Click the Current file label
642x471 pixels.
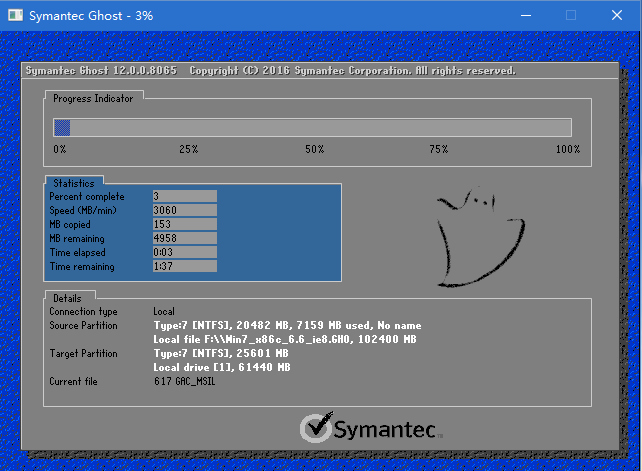[x=73, y=381]
